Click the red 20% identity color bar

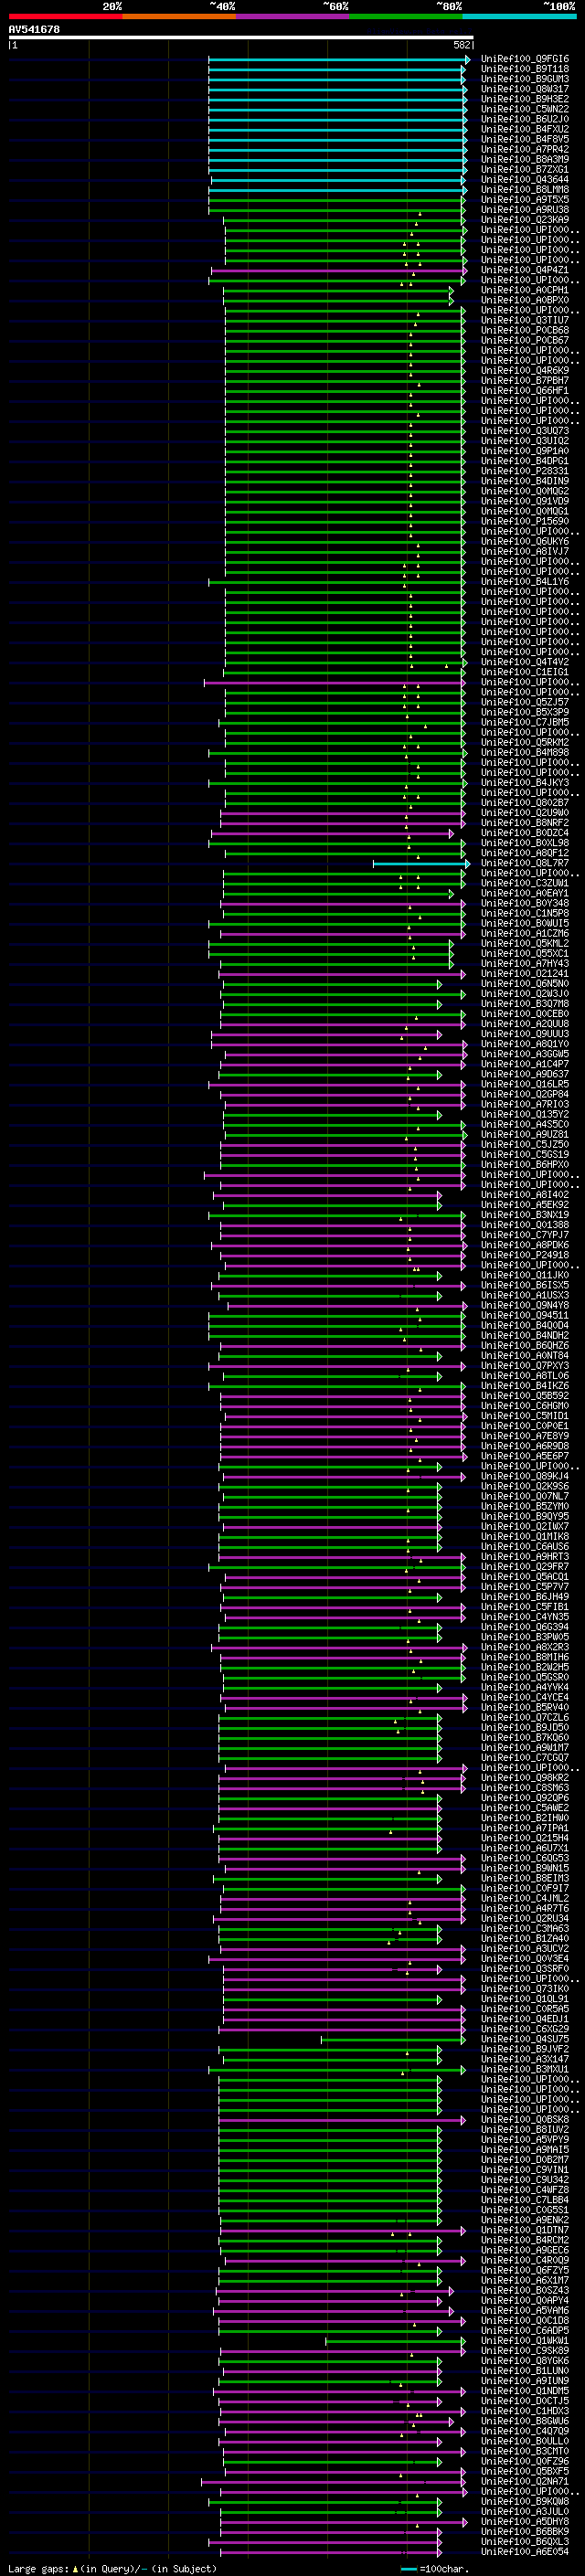(x=65, y=16)
